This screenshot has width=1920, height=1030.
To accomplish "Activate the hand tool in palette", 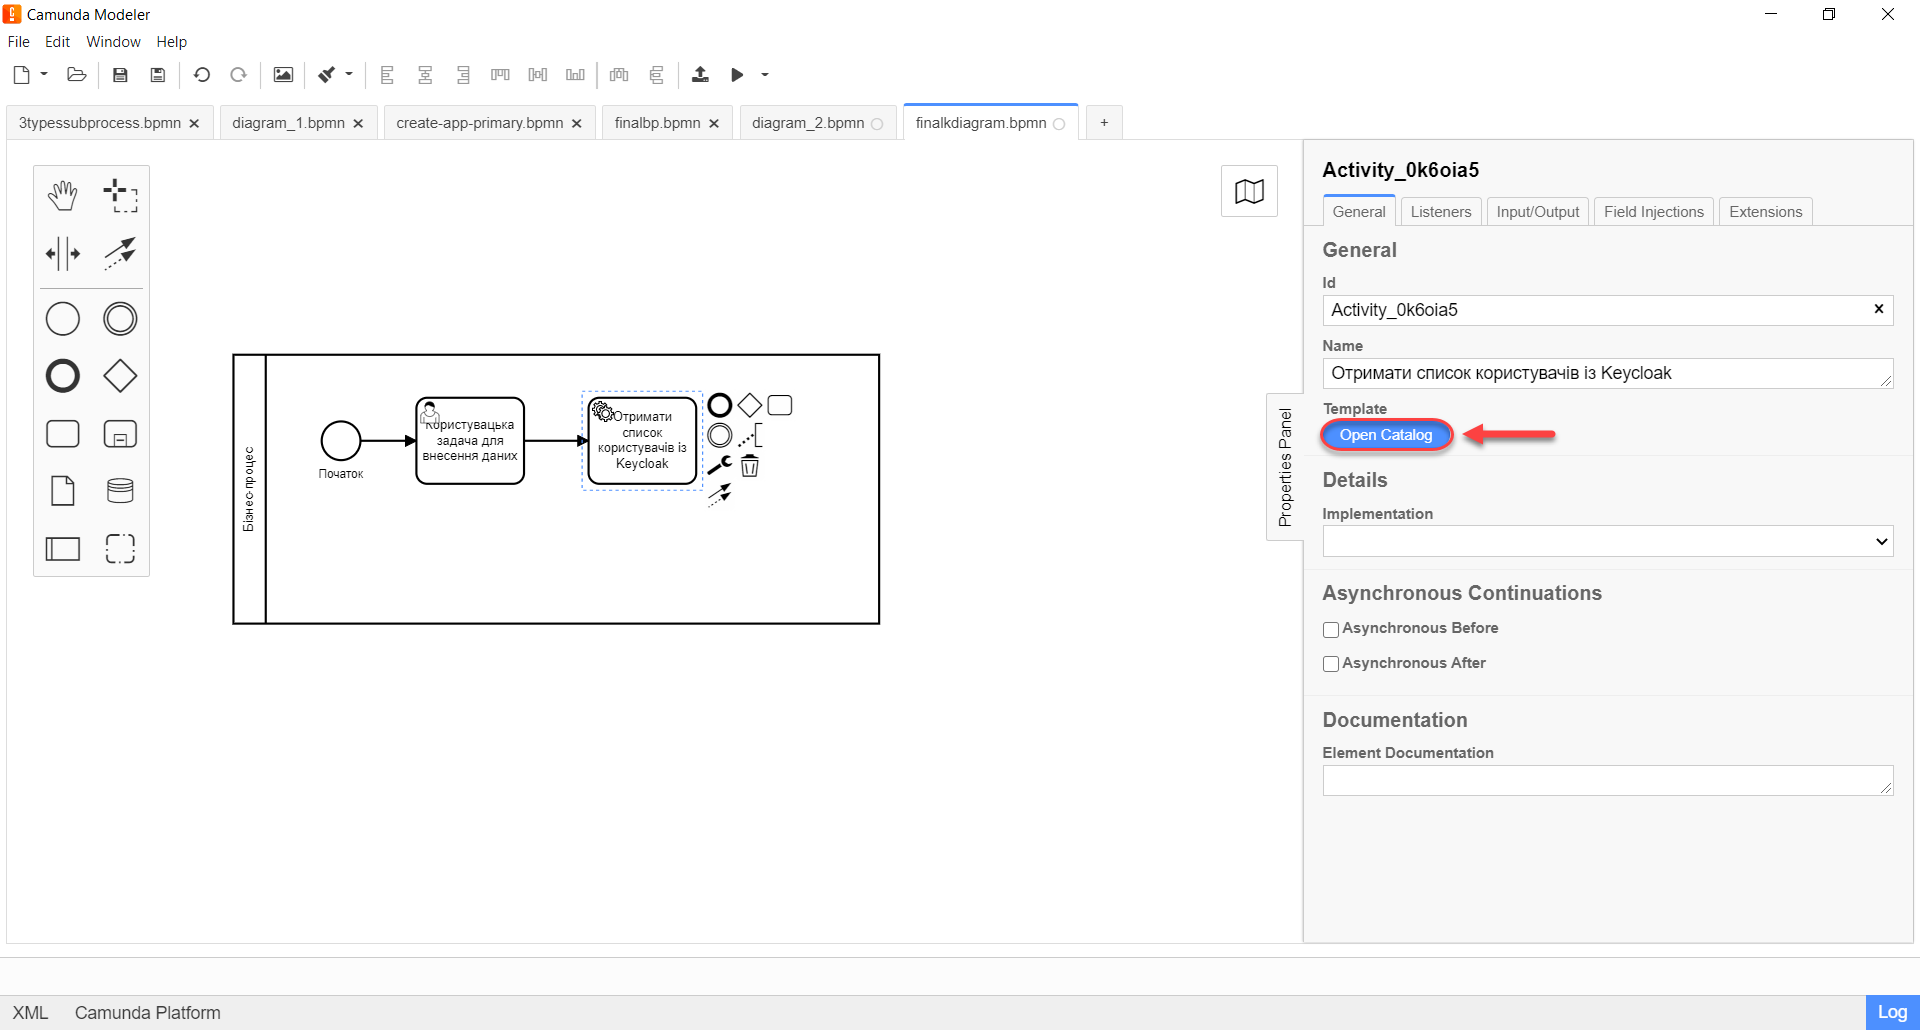I will [63, 195].
